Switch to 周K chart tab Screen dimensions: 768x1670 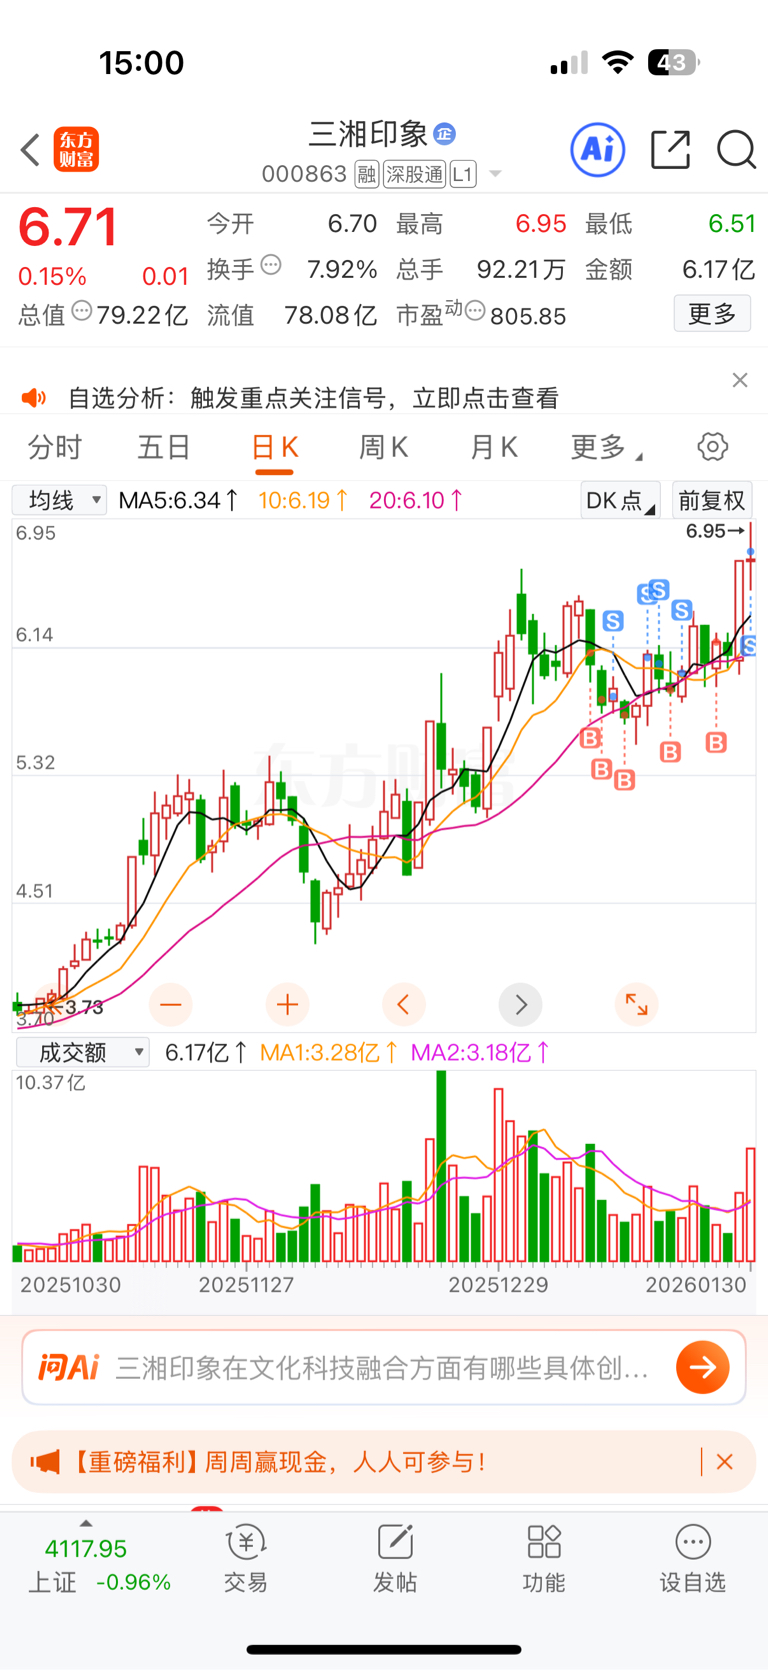384,447
